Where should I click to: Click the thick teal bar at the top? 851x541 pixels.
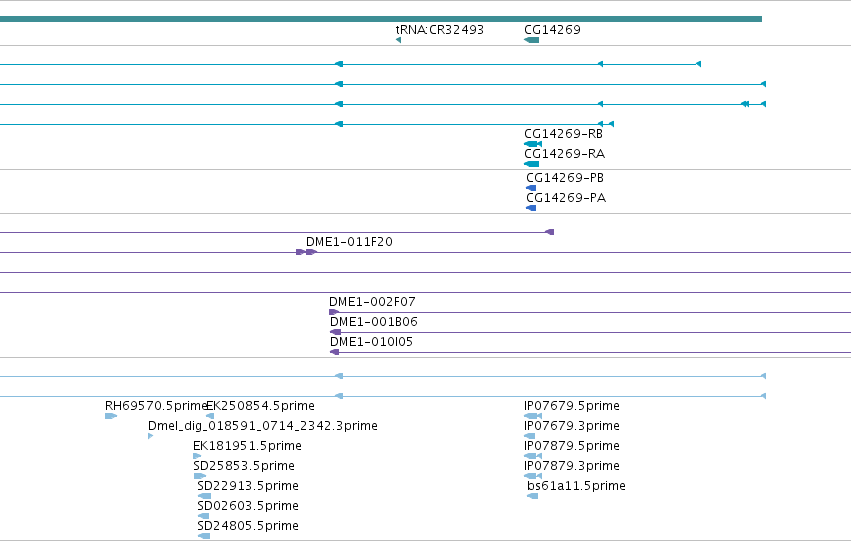pos(381,19)
